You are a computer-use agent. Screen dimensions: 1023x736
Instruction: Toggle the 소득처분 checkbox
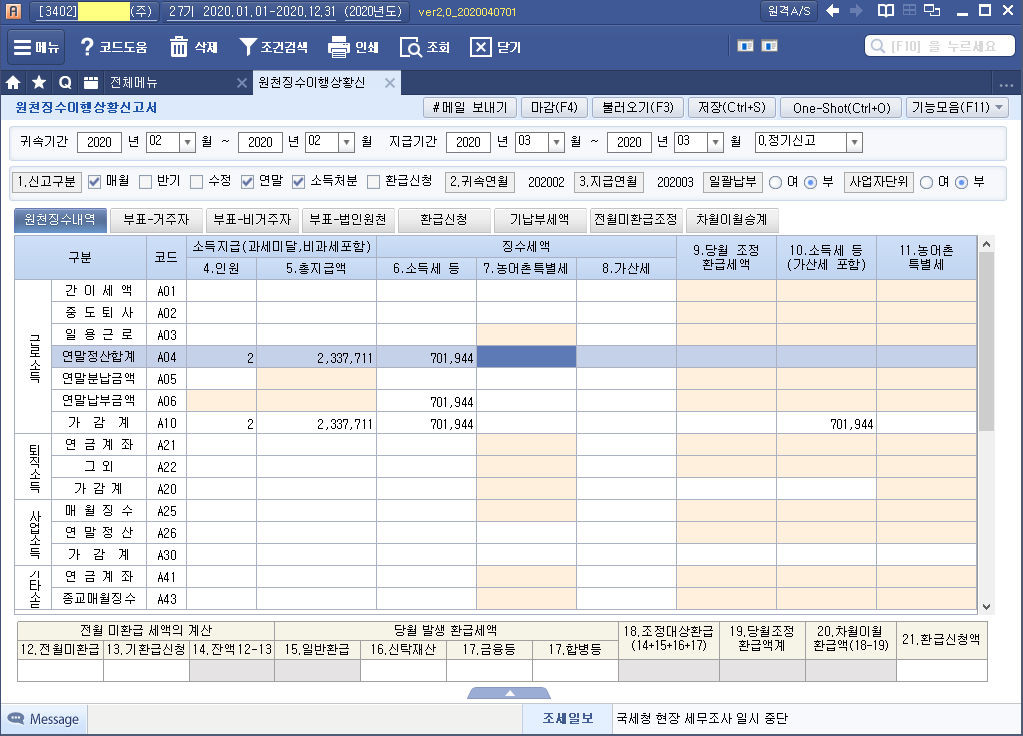[x=298, y=182]
